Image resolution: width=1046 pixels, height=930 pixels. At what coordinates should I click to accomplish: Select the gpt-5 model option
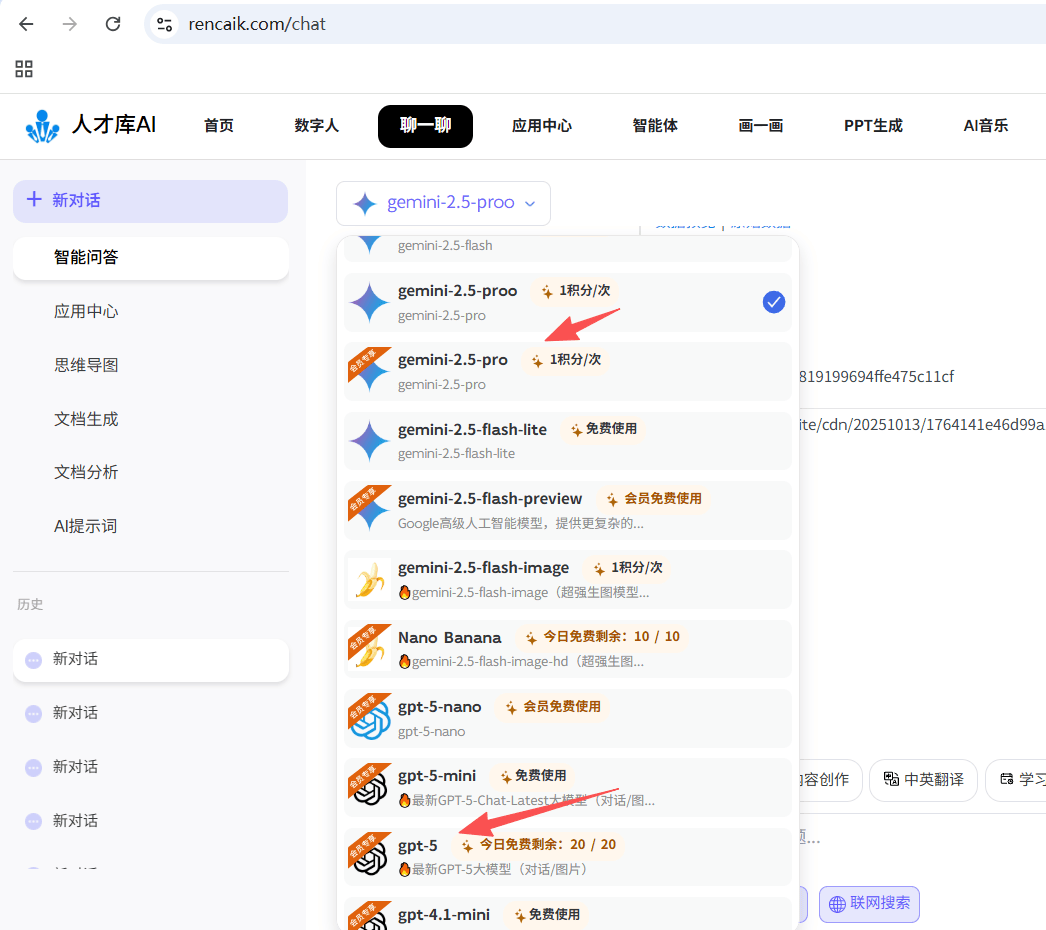click(418, 846)
